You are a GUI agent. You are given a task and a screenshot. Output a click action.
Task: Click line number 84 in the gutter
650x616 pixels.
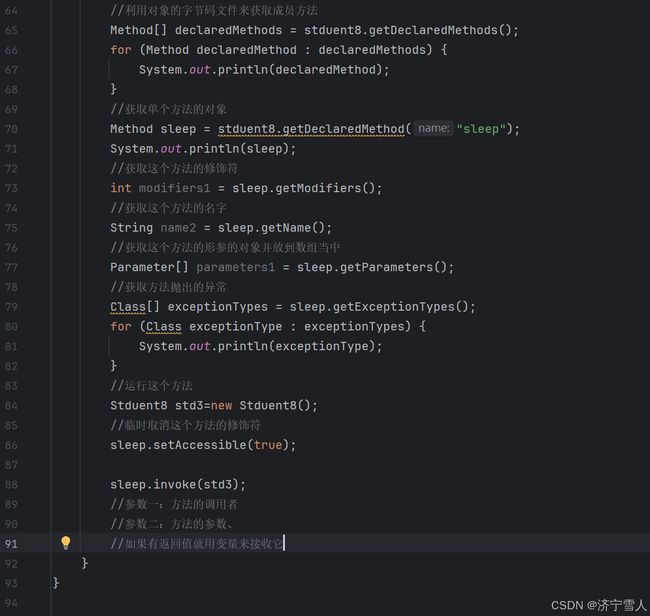coord(11,405)
